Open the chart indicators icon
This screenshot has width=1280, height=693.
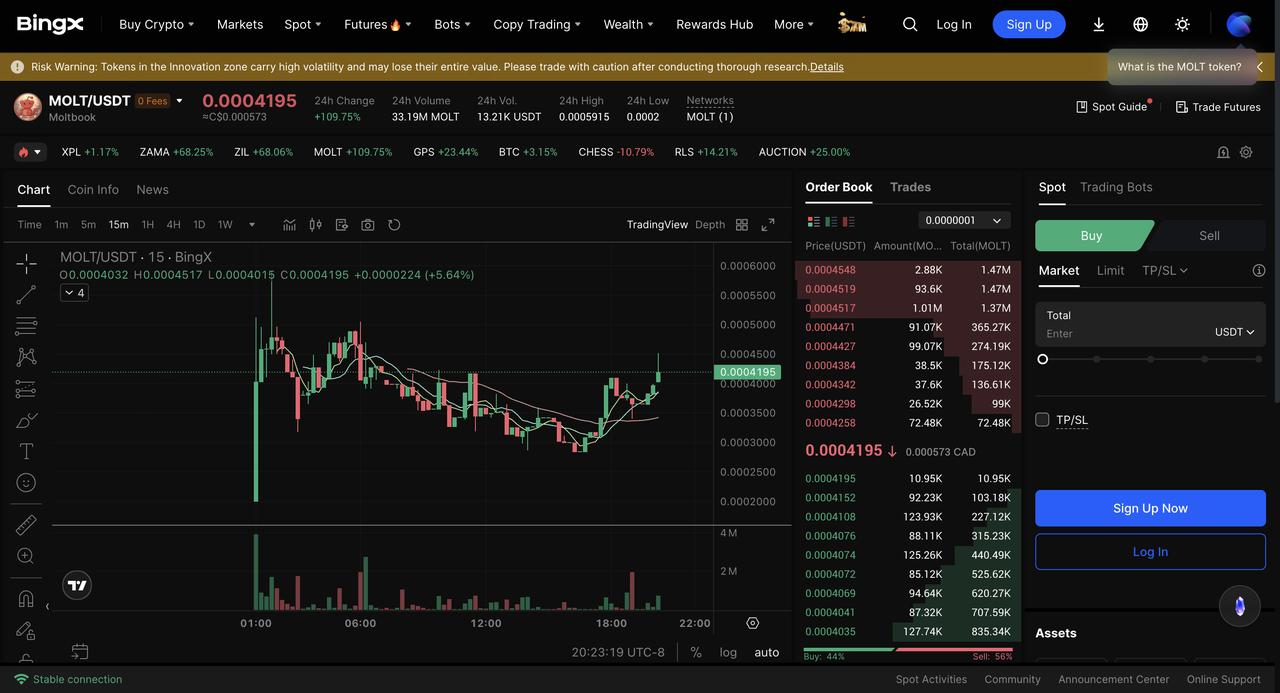coord(290,225)
